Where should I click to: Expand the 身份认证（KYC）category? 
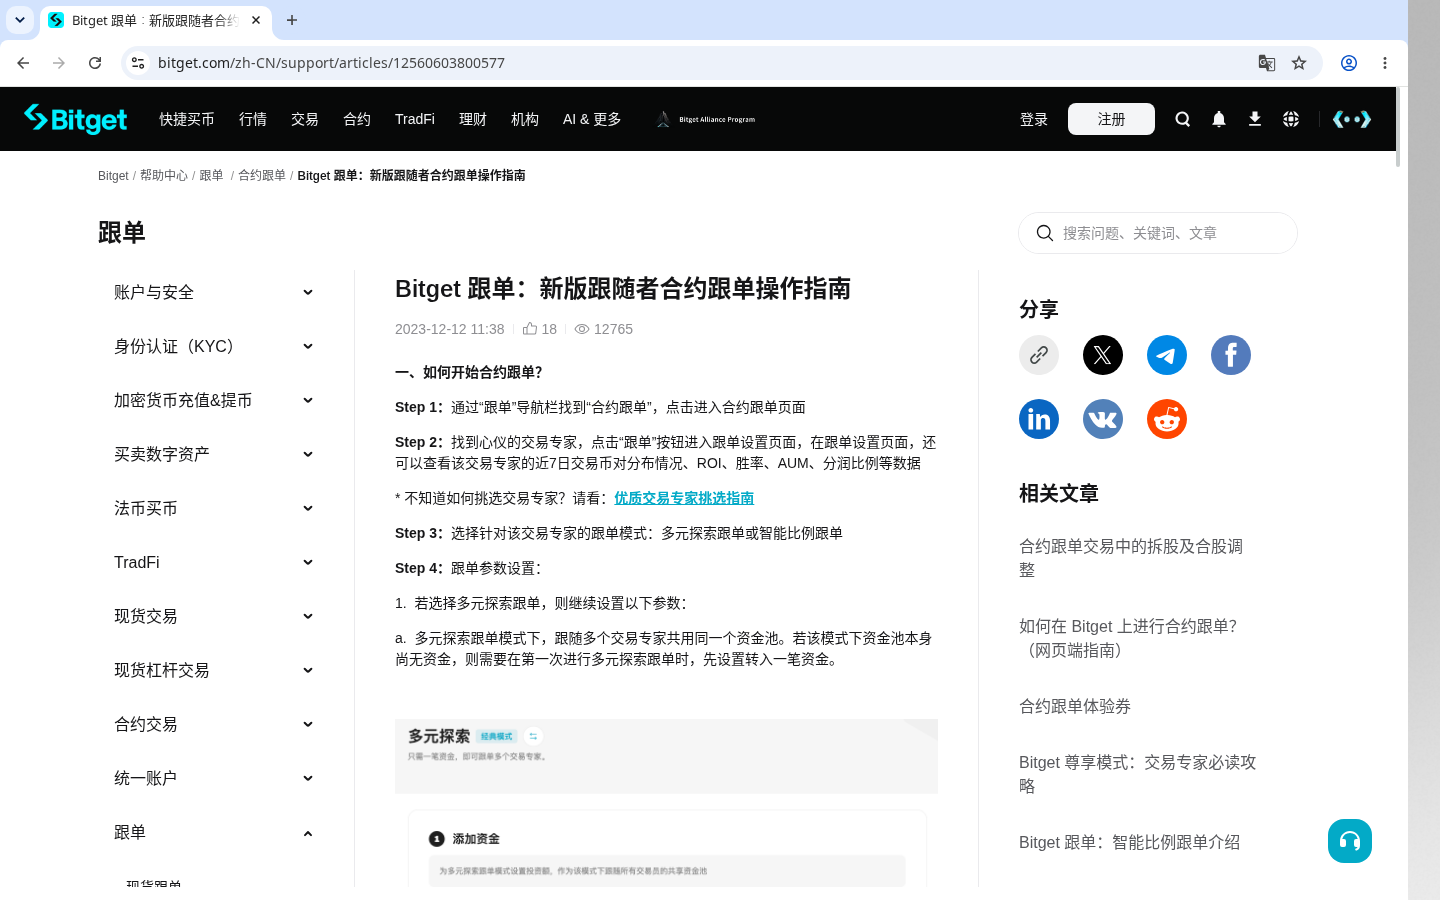(214, 346)
